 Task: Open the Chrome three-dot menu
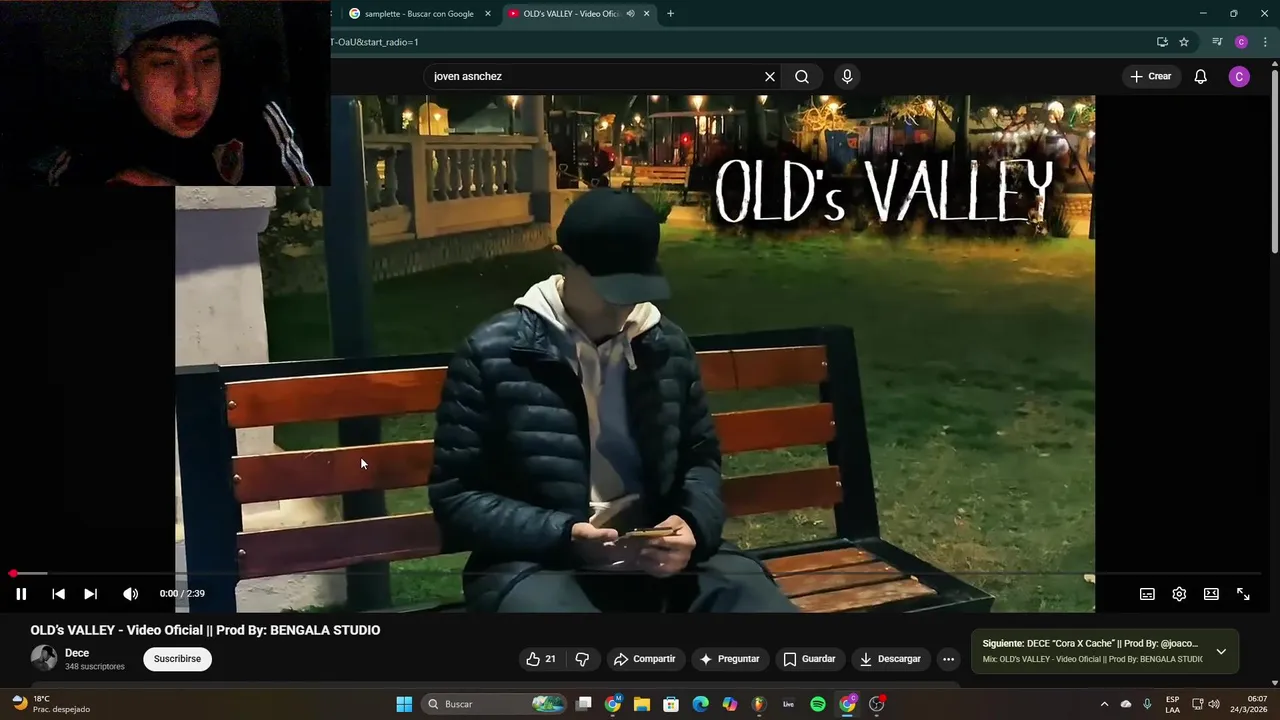coord(1265,42)
